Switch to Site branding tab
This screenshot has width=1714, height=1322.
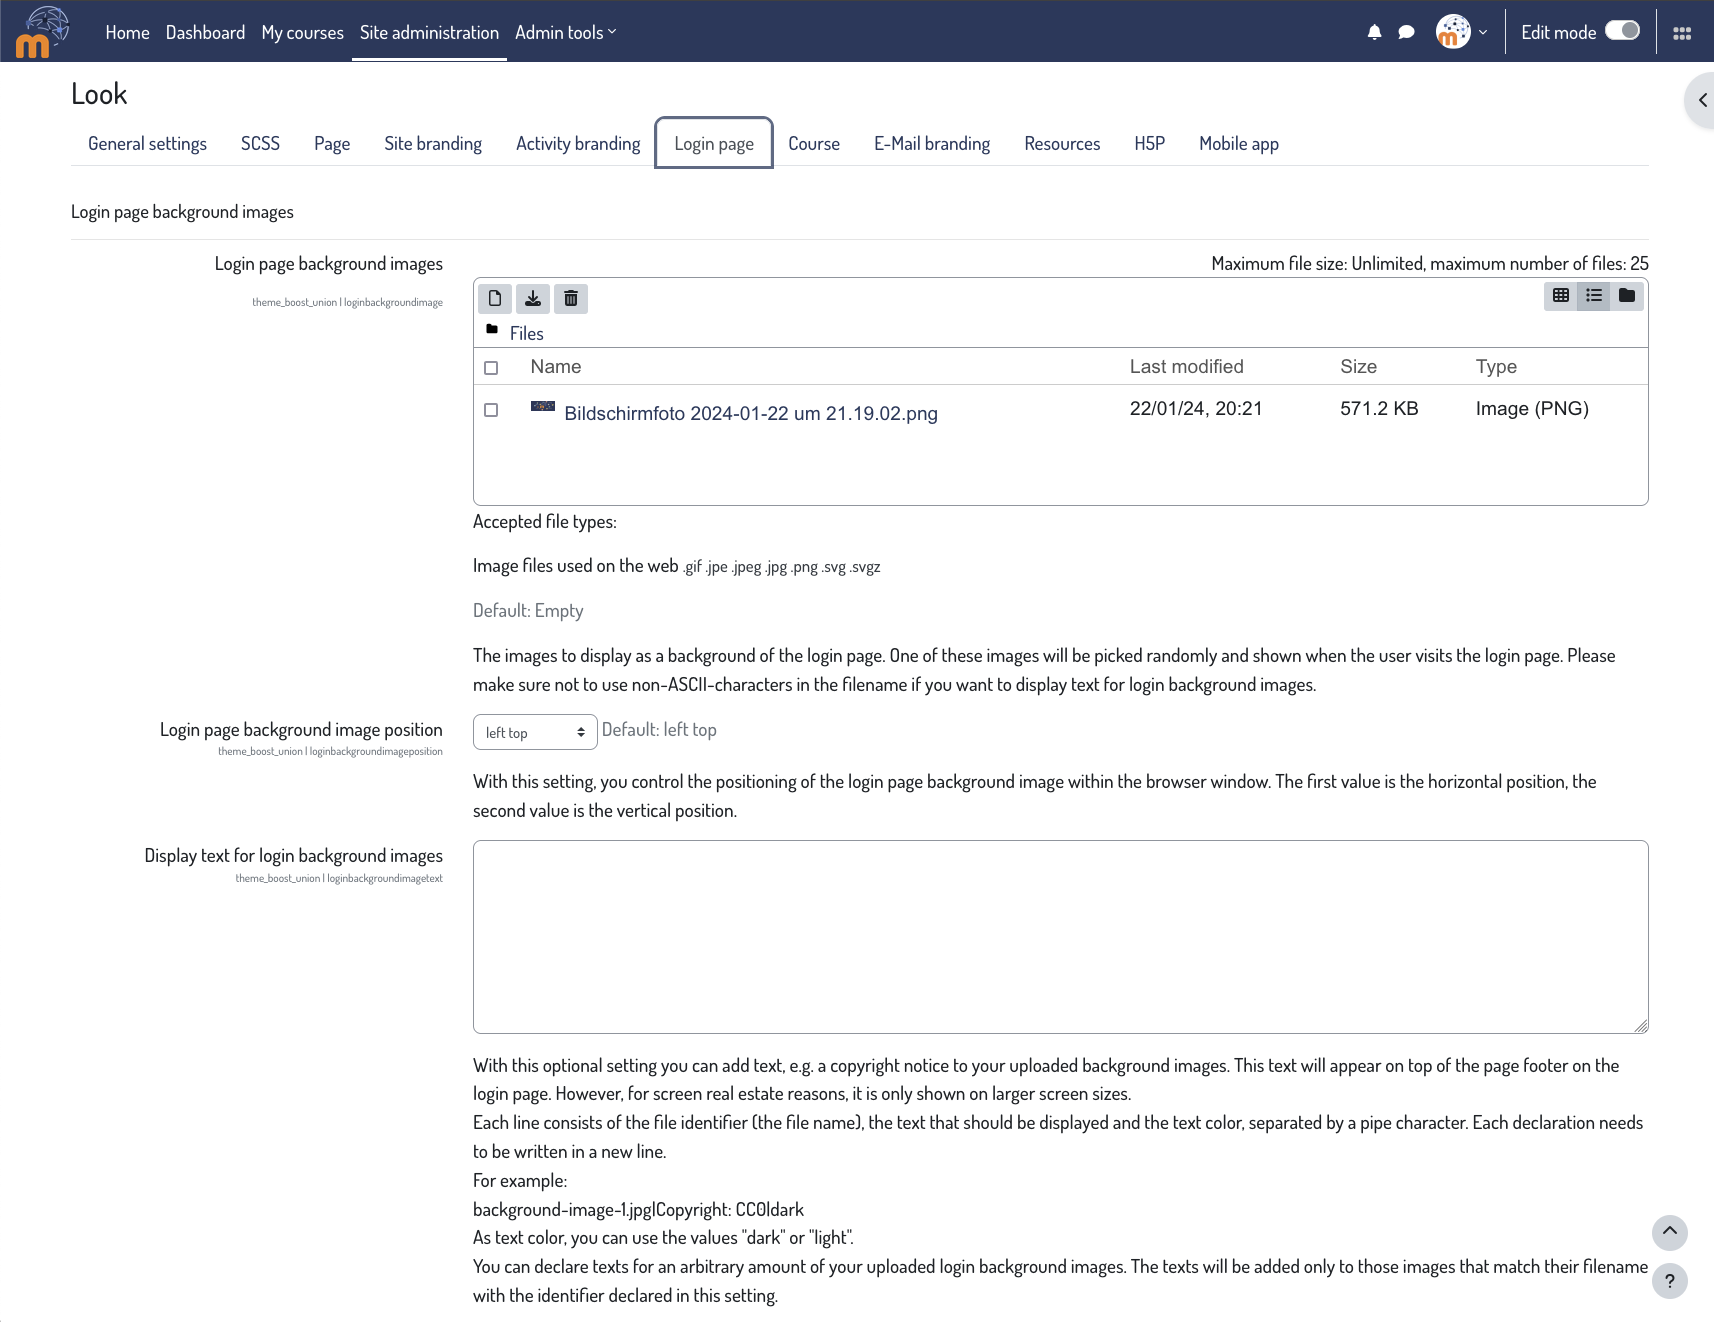(433, 143)
